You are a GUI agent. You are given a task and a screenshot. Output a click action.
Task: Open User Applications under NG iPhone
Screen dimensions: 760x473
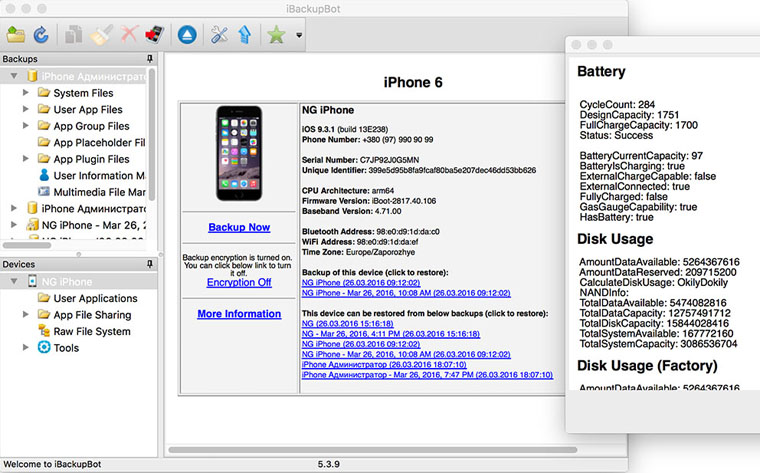pyautogui.click(x=95, y=299)
